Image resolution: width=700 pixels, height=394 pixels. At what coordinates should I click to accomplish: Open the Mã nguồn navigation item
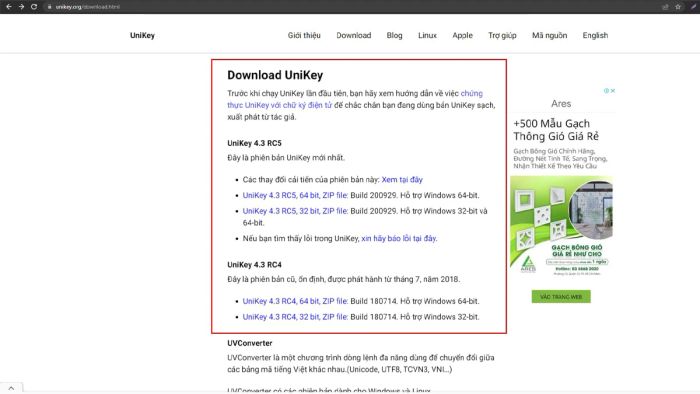tap(550, 35)
